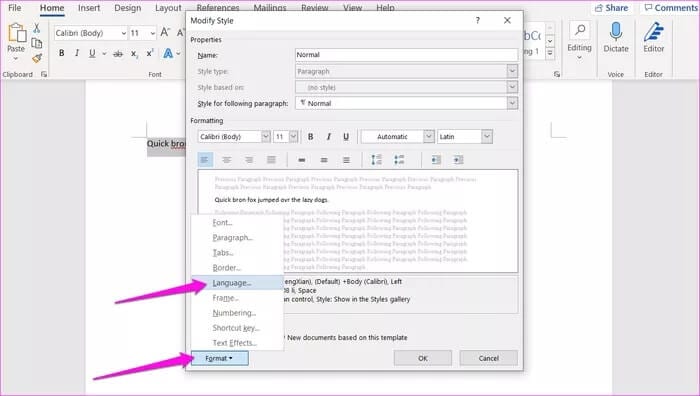Increase paragraph spacing icon in dialog

(x=376, y=160)
